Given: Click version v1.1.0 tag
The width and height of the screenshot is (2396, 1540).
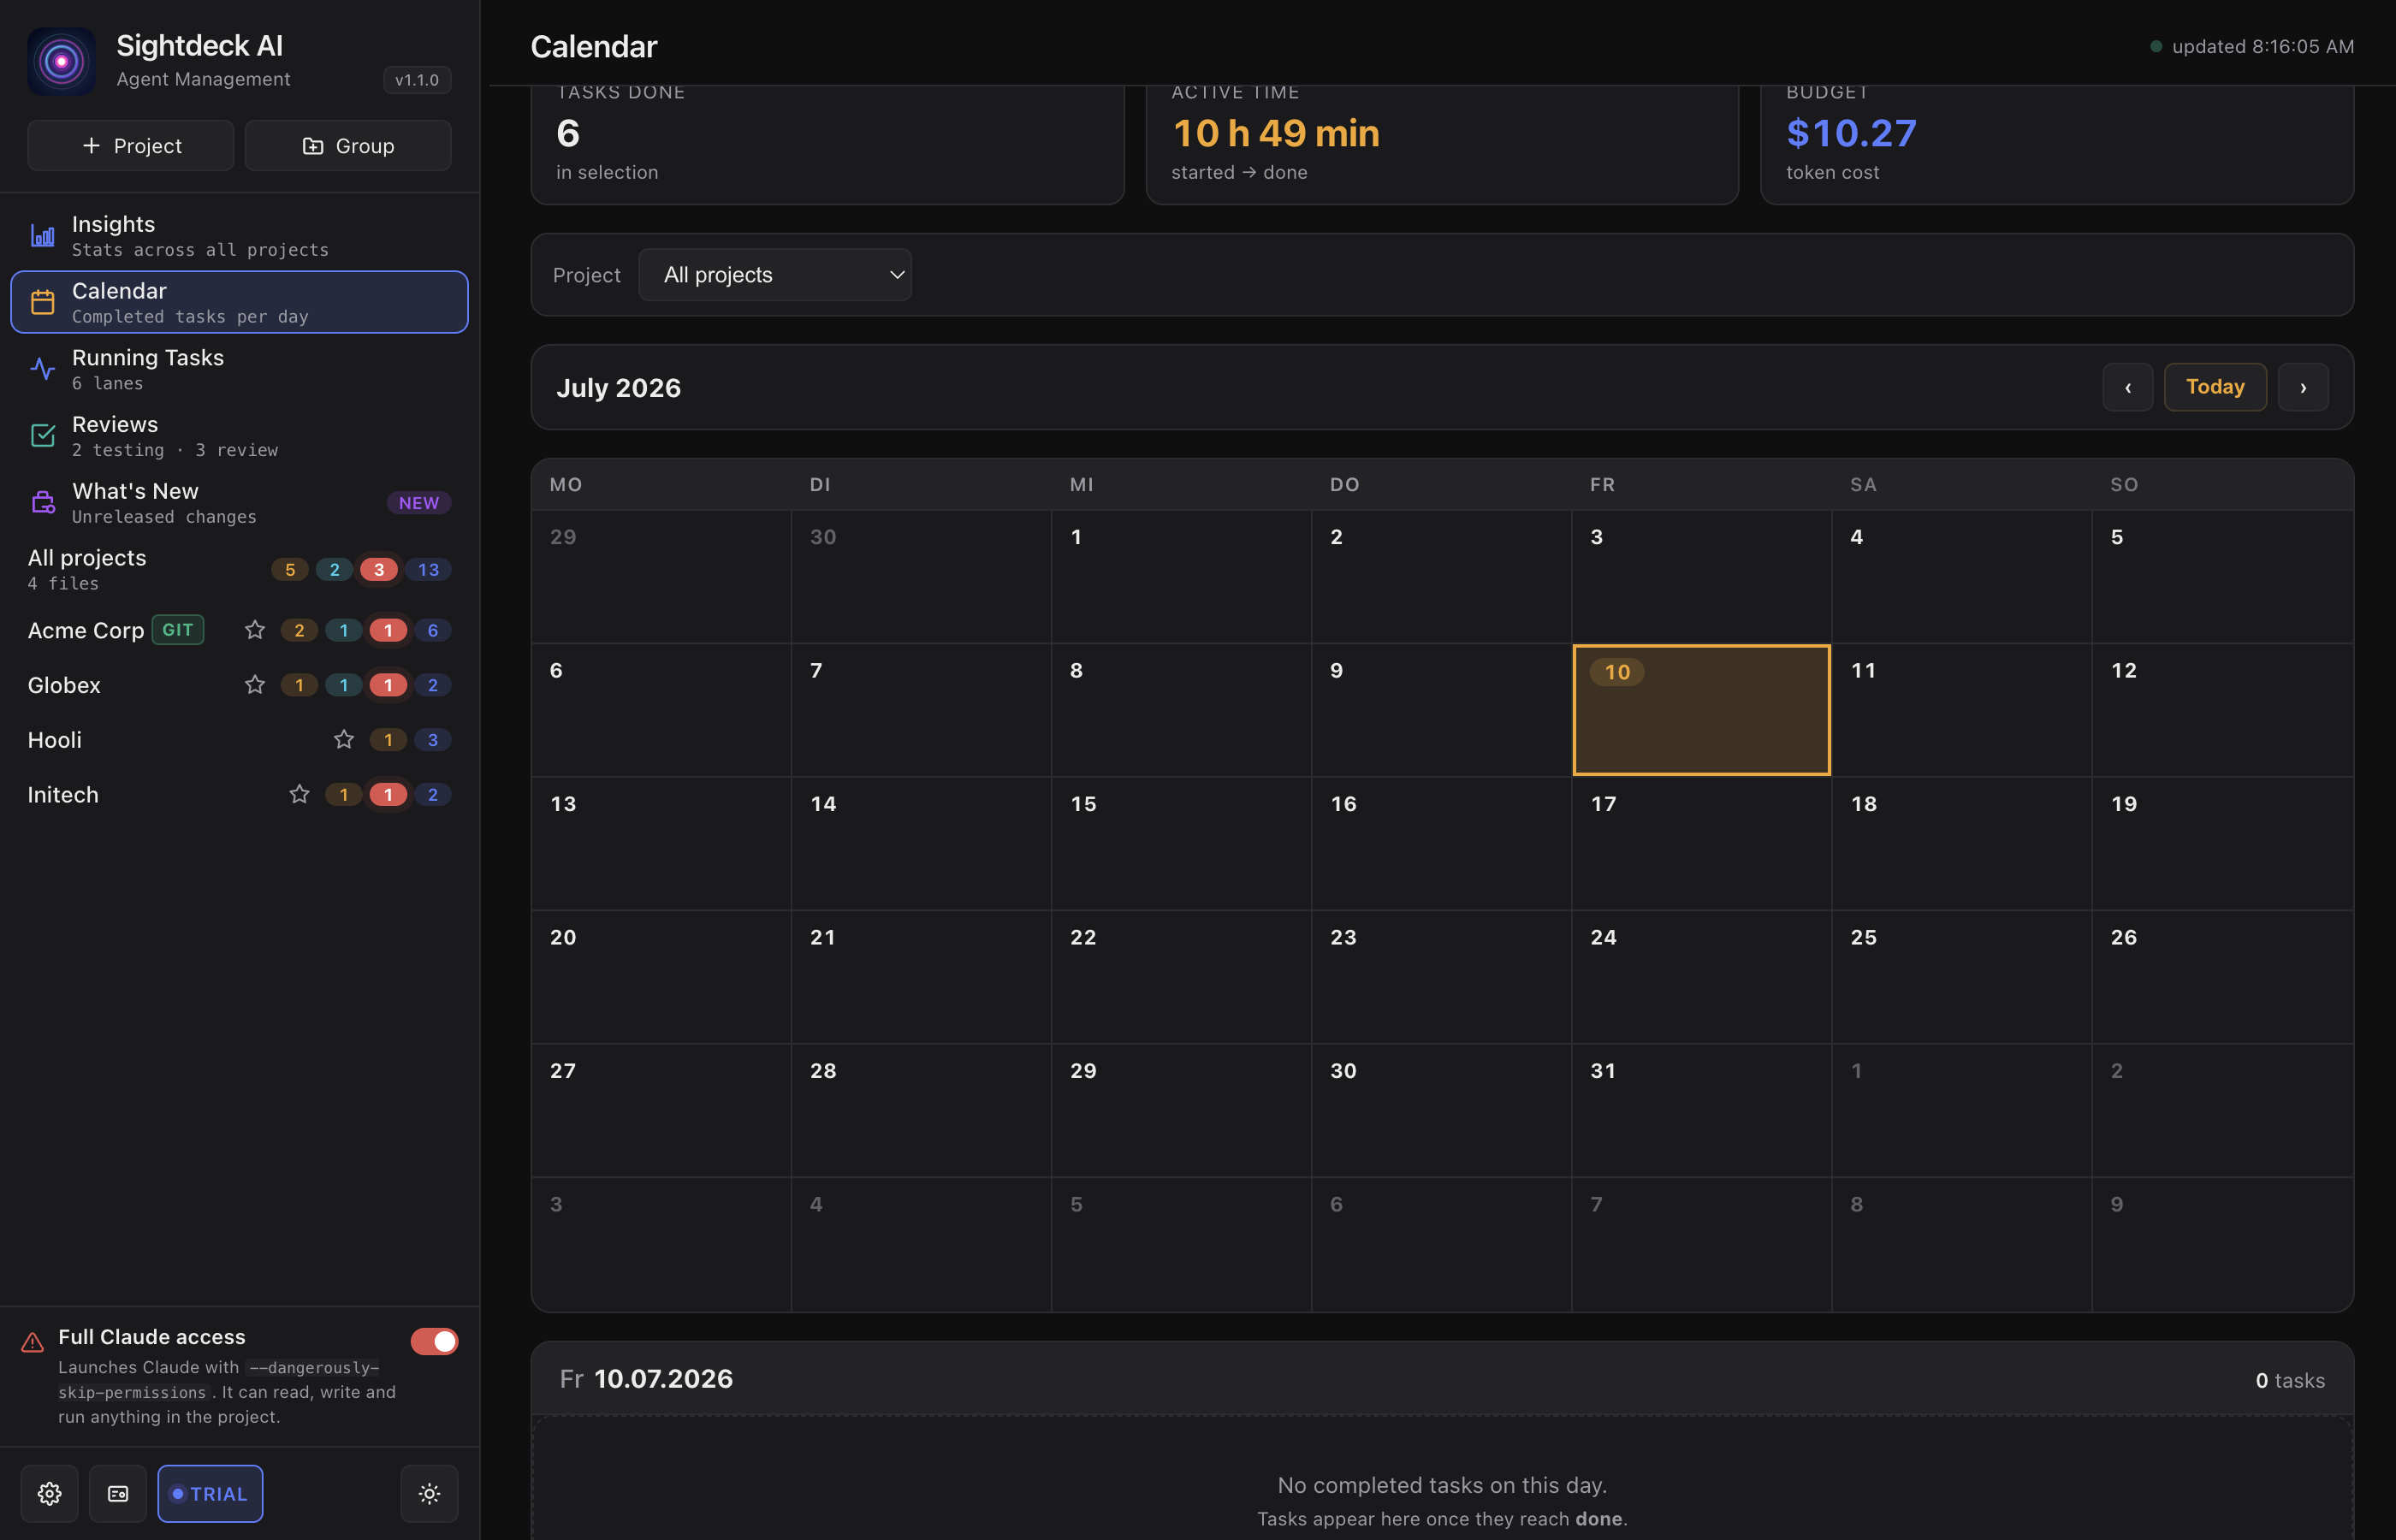Looking at the screenshot, I should [417, 80].
